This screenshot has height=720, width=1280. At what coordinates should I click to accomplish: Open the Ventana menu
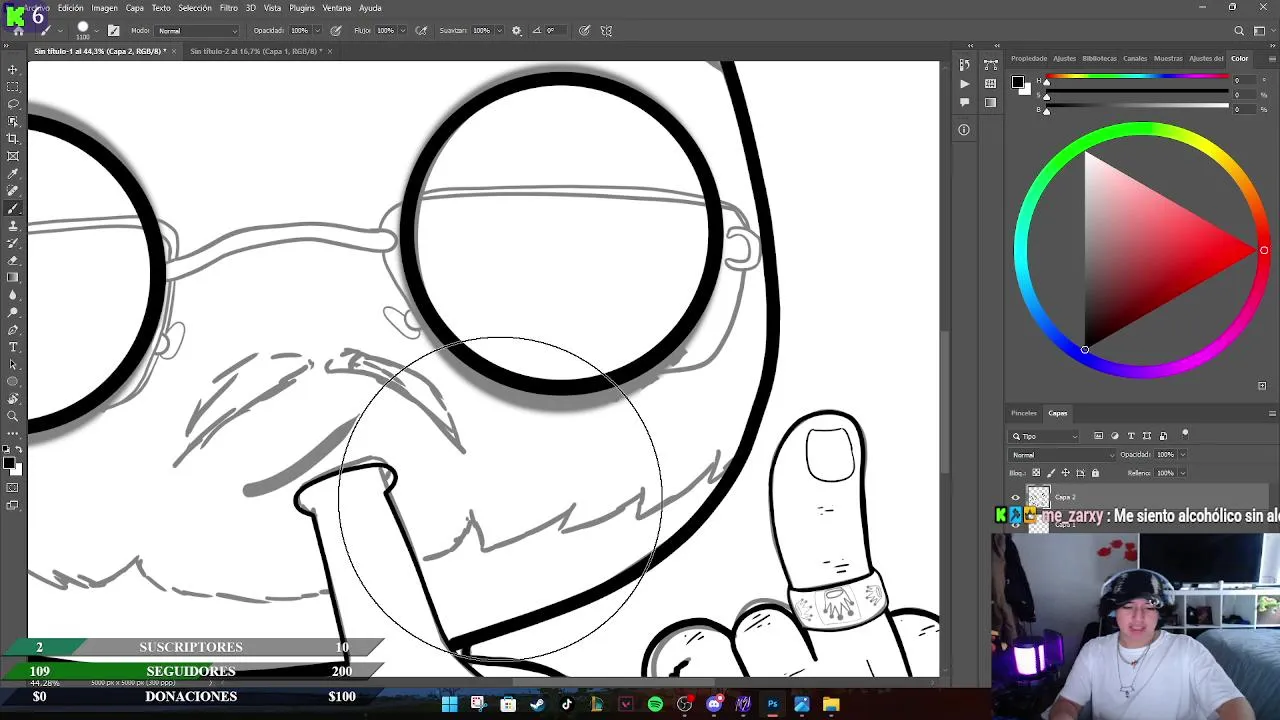click(x=336, y=8)
